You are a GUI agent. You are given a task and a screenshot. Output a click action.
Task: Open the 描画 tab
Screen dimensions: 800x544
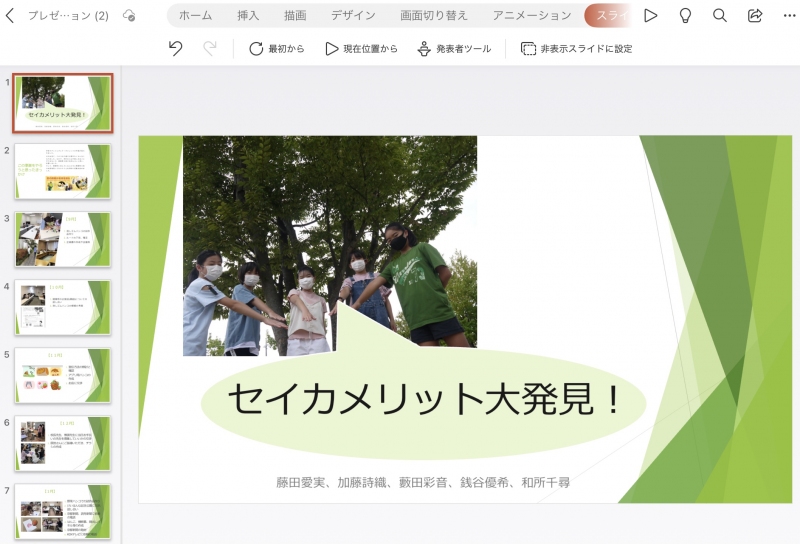[x=295, y=16]
